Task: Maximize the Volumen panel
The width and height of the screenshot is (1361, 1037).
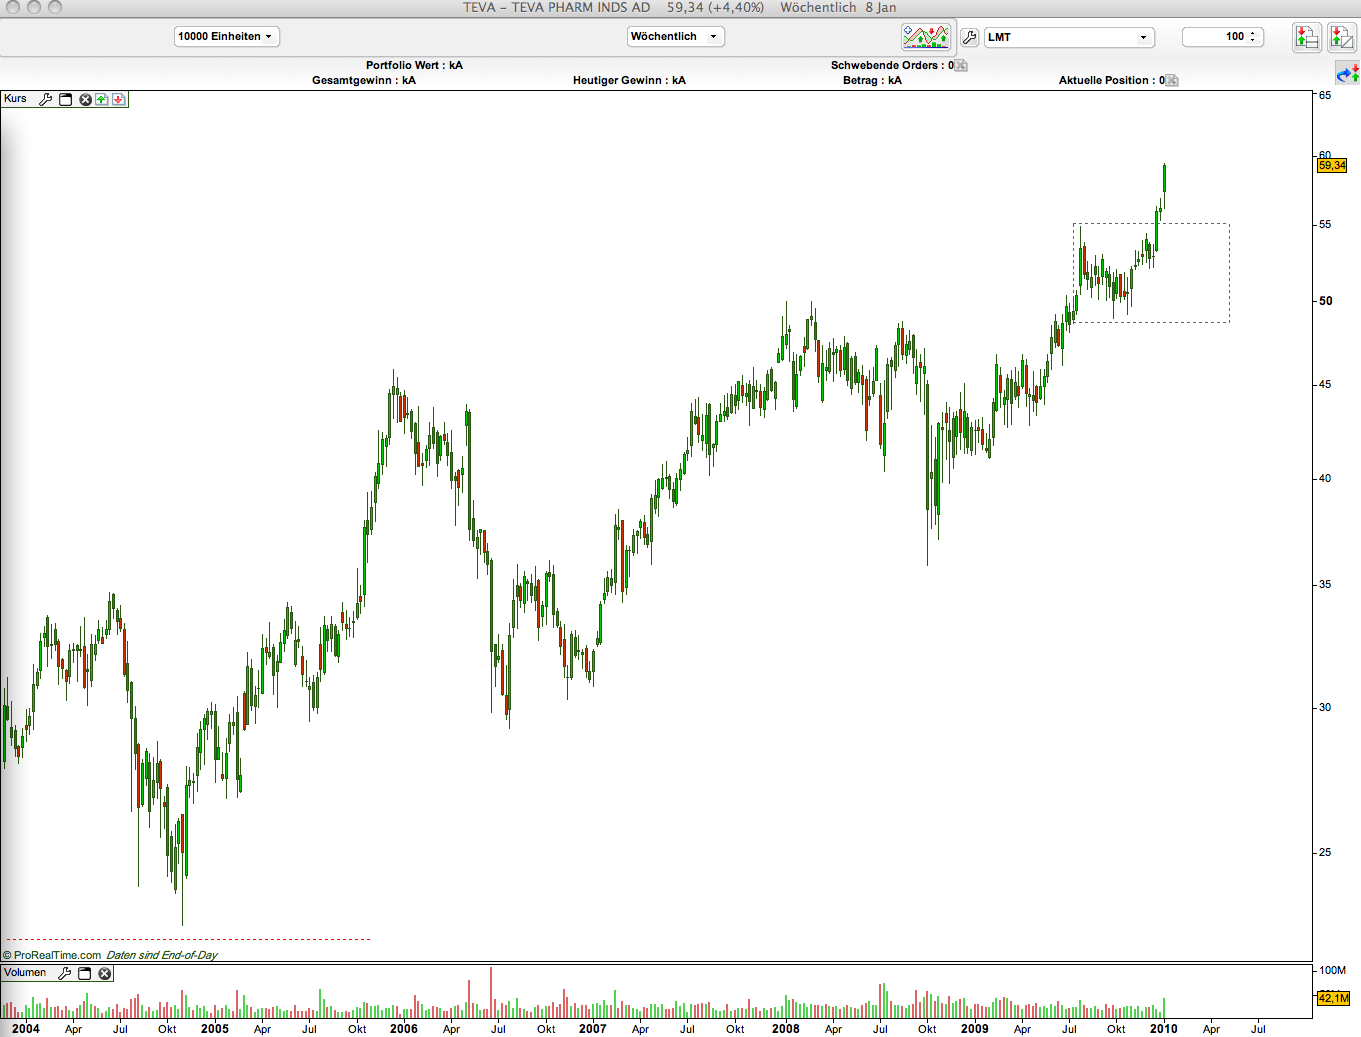Action: [85, 973]
